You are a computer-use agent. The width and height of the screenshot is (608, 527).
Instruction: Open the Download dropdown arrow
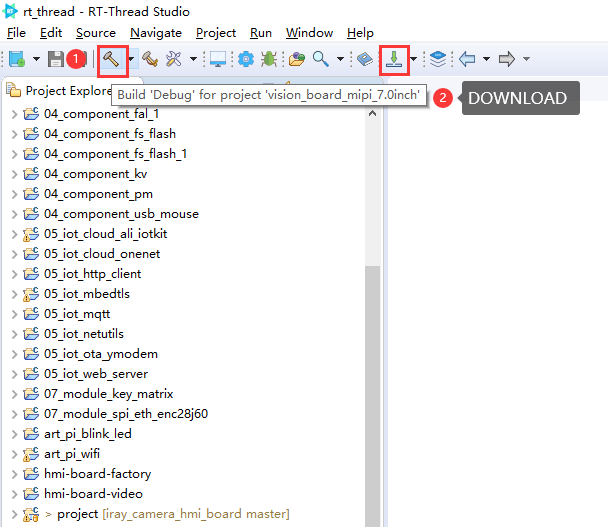click(x=414, y=59)
